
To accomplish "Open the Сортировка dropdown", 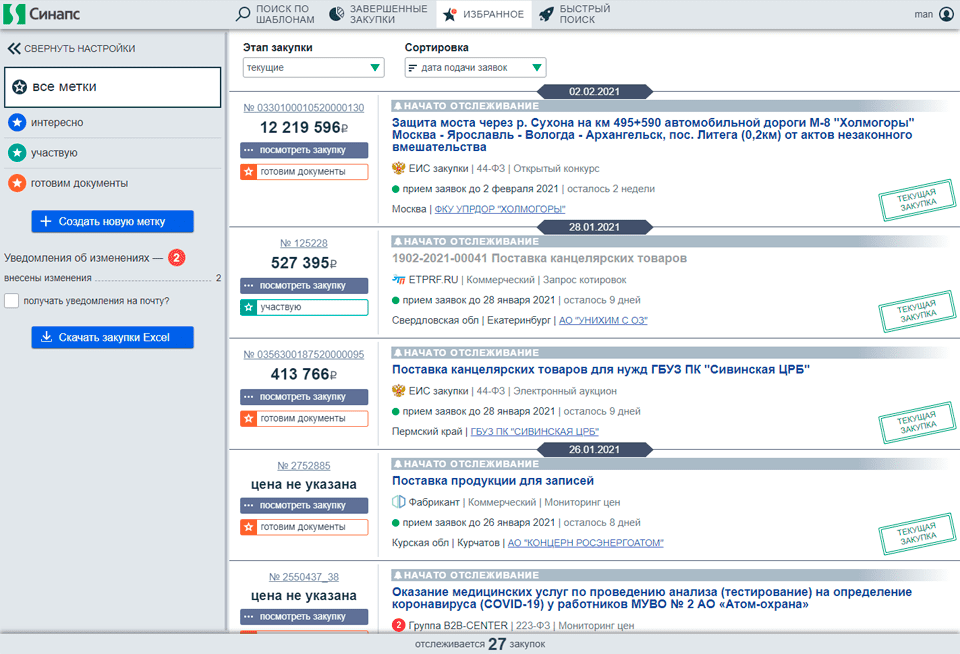I will 475,67.
